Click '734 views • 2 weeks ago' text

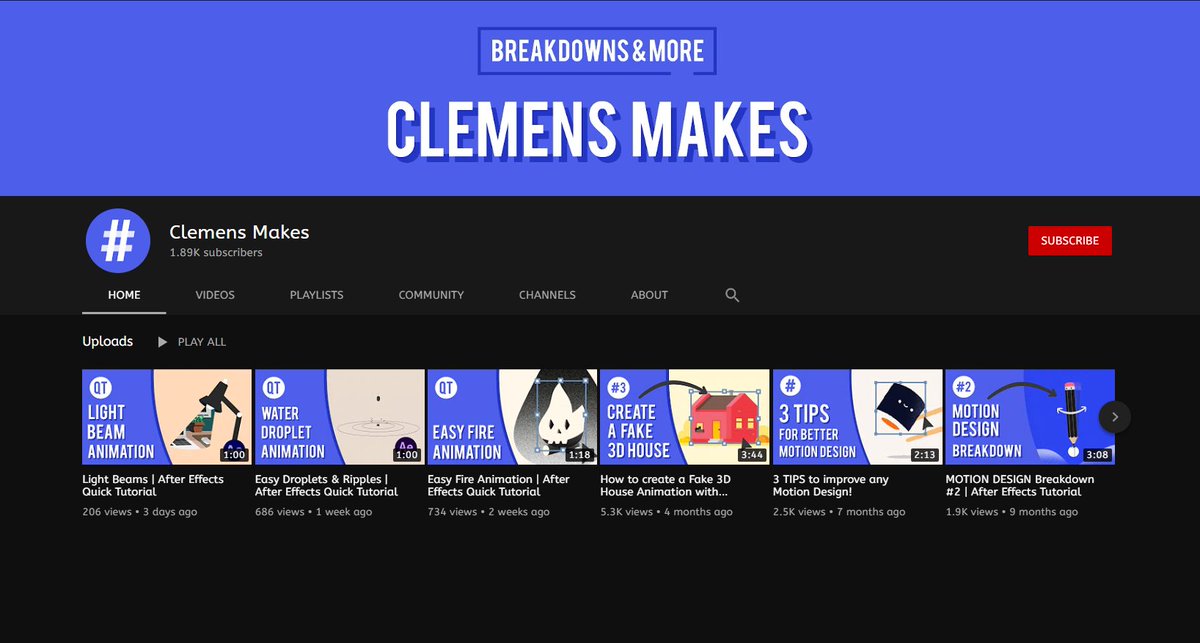488,512
